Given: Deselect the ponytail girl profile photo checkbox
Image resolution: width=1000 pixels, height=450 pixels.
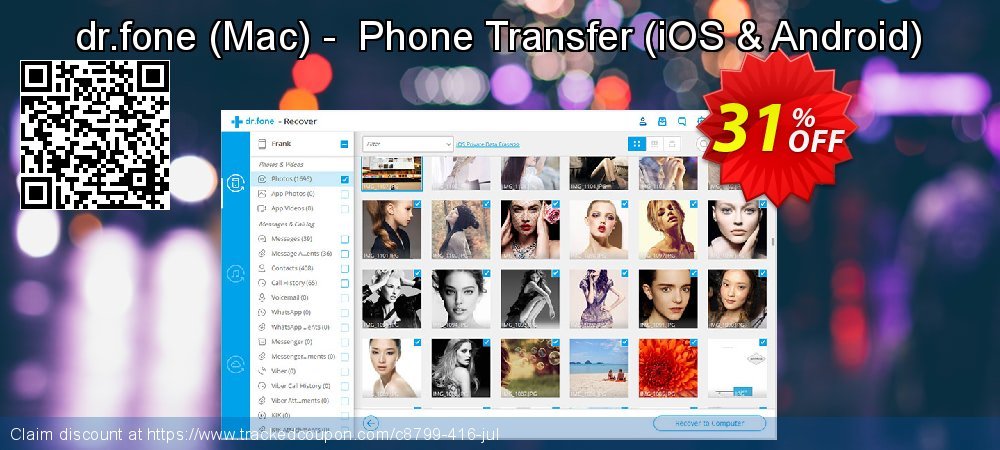Looking at the screenshot, I should pyautogui.click(x=417, y=204).
